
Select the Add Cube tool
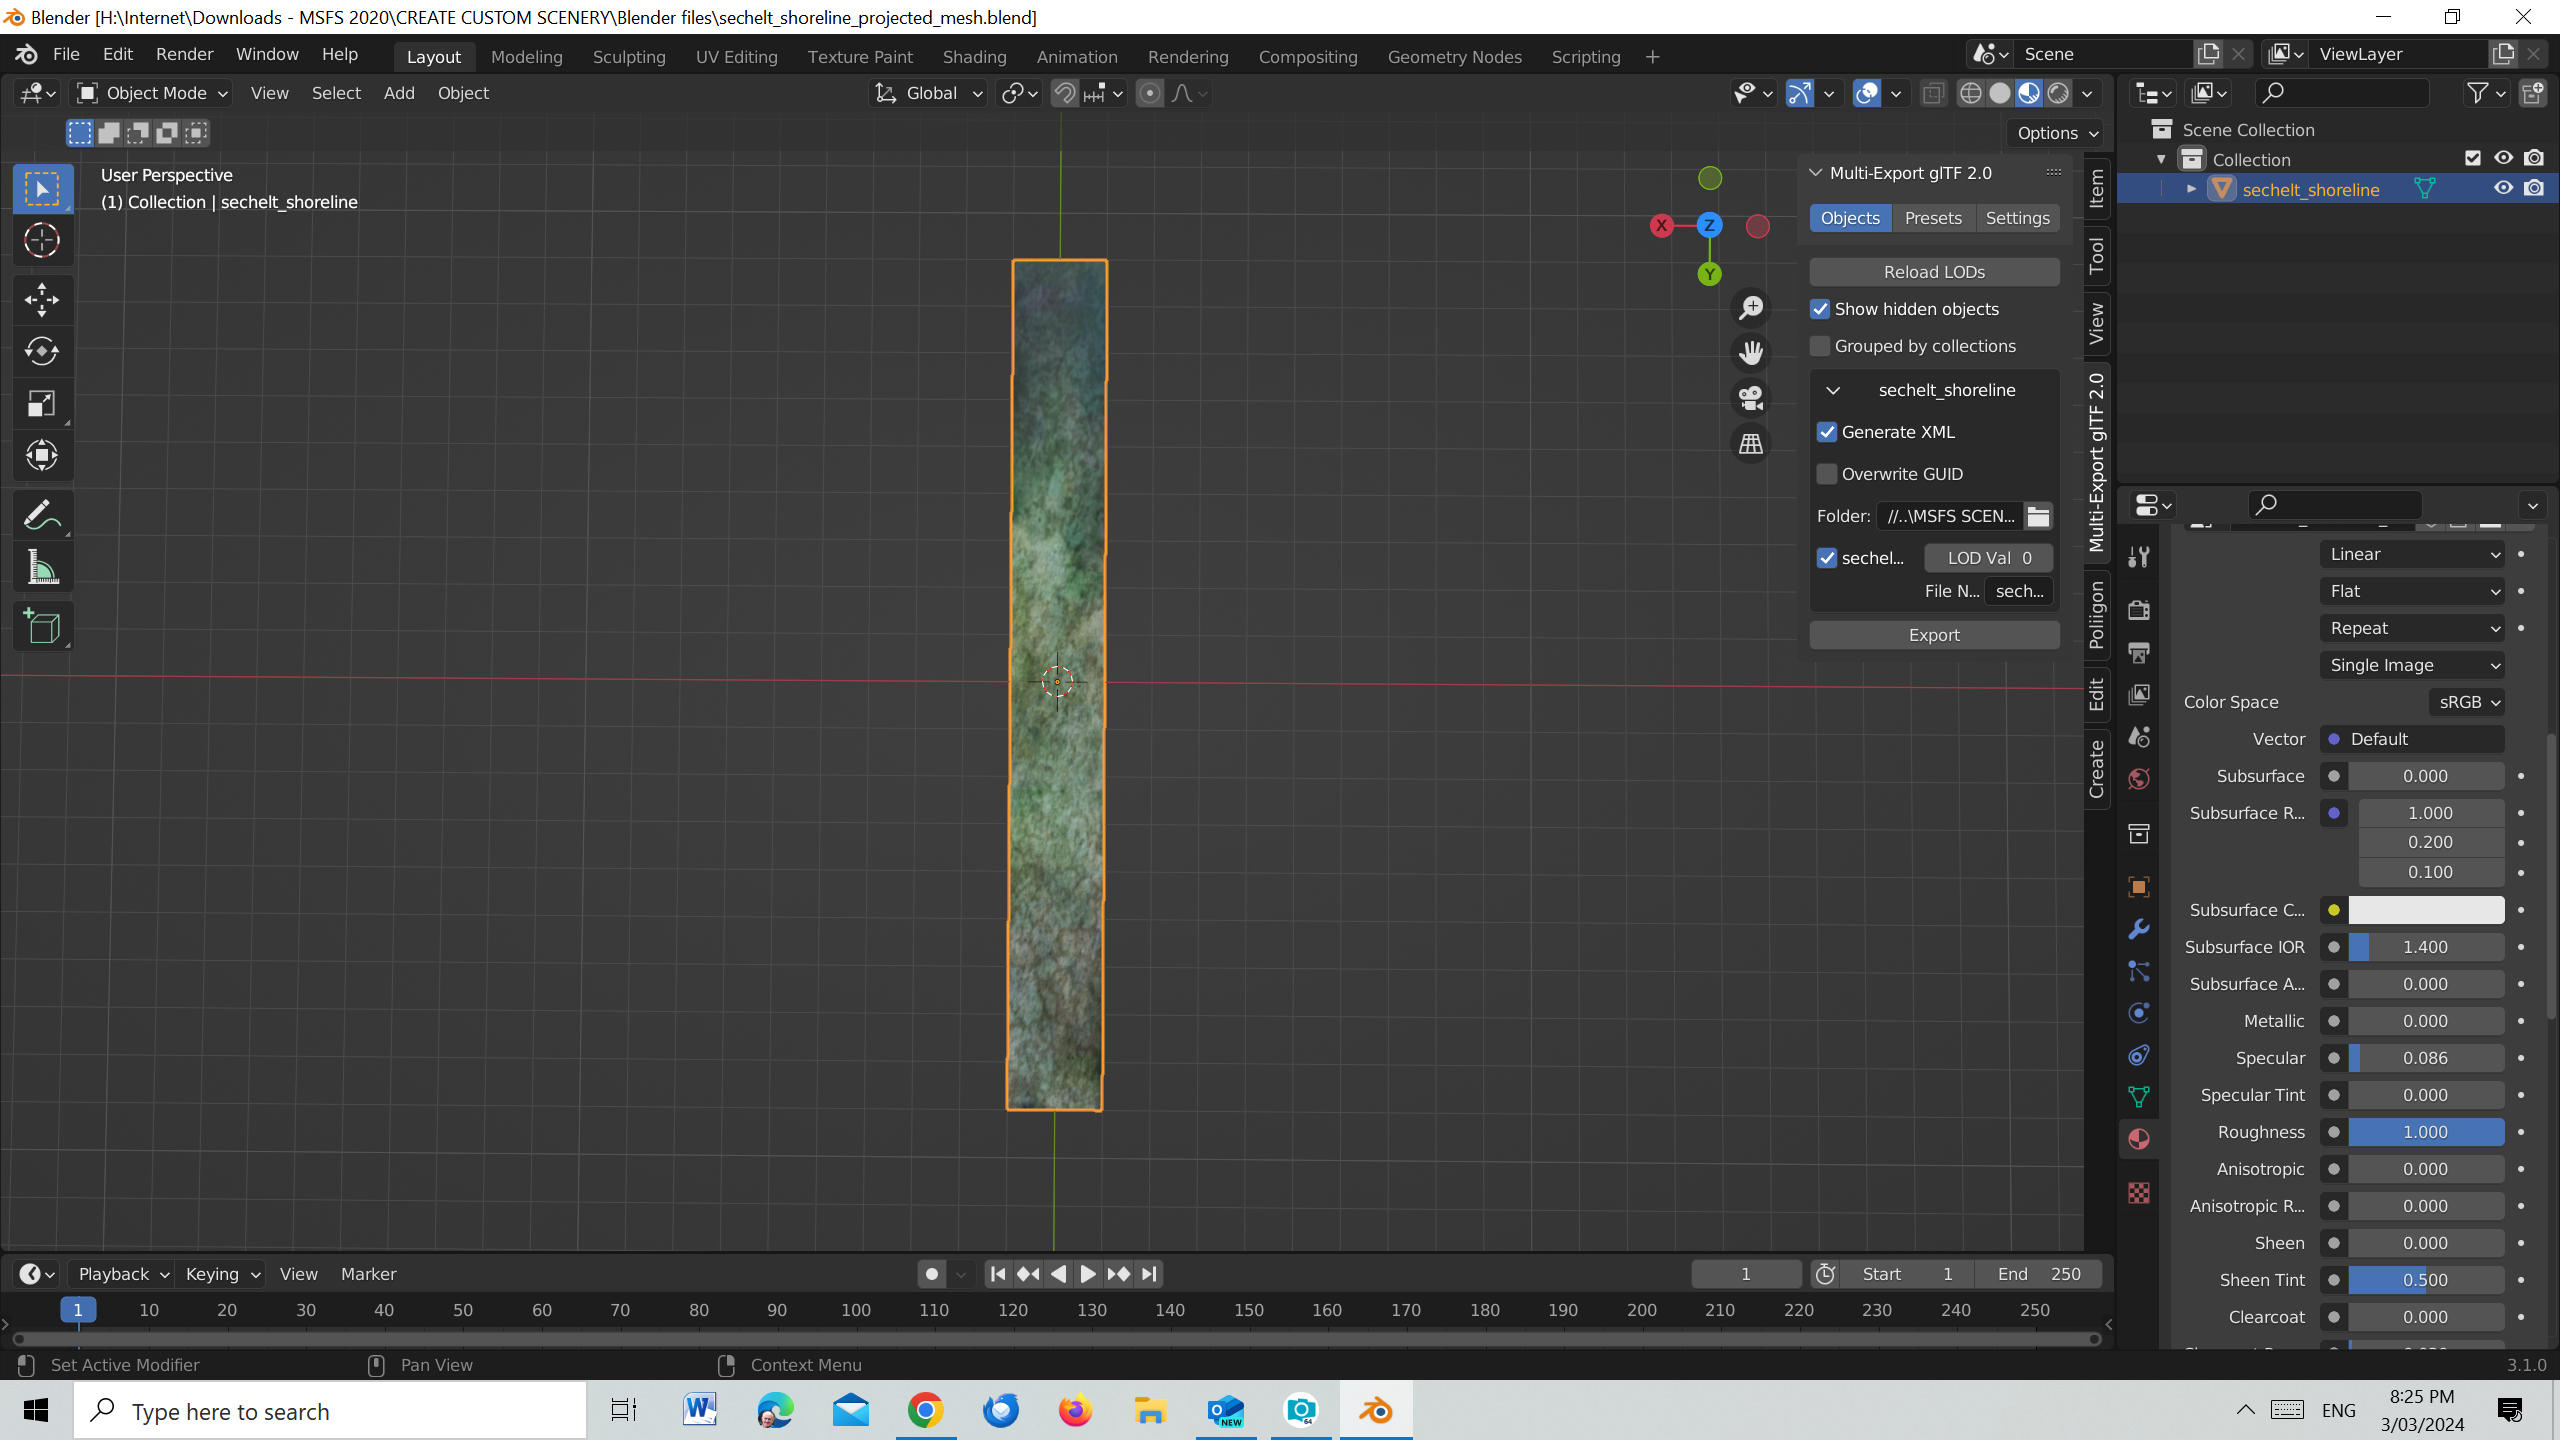(x=42, y=627)
